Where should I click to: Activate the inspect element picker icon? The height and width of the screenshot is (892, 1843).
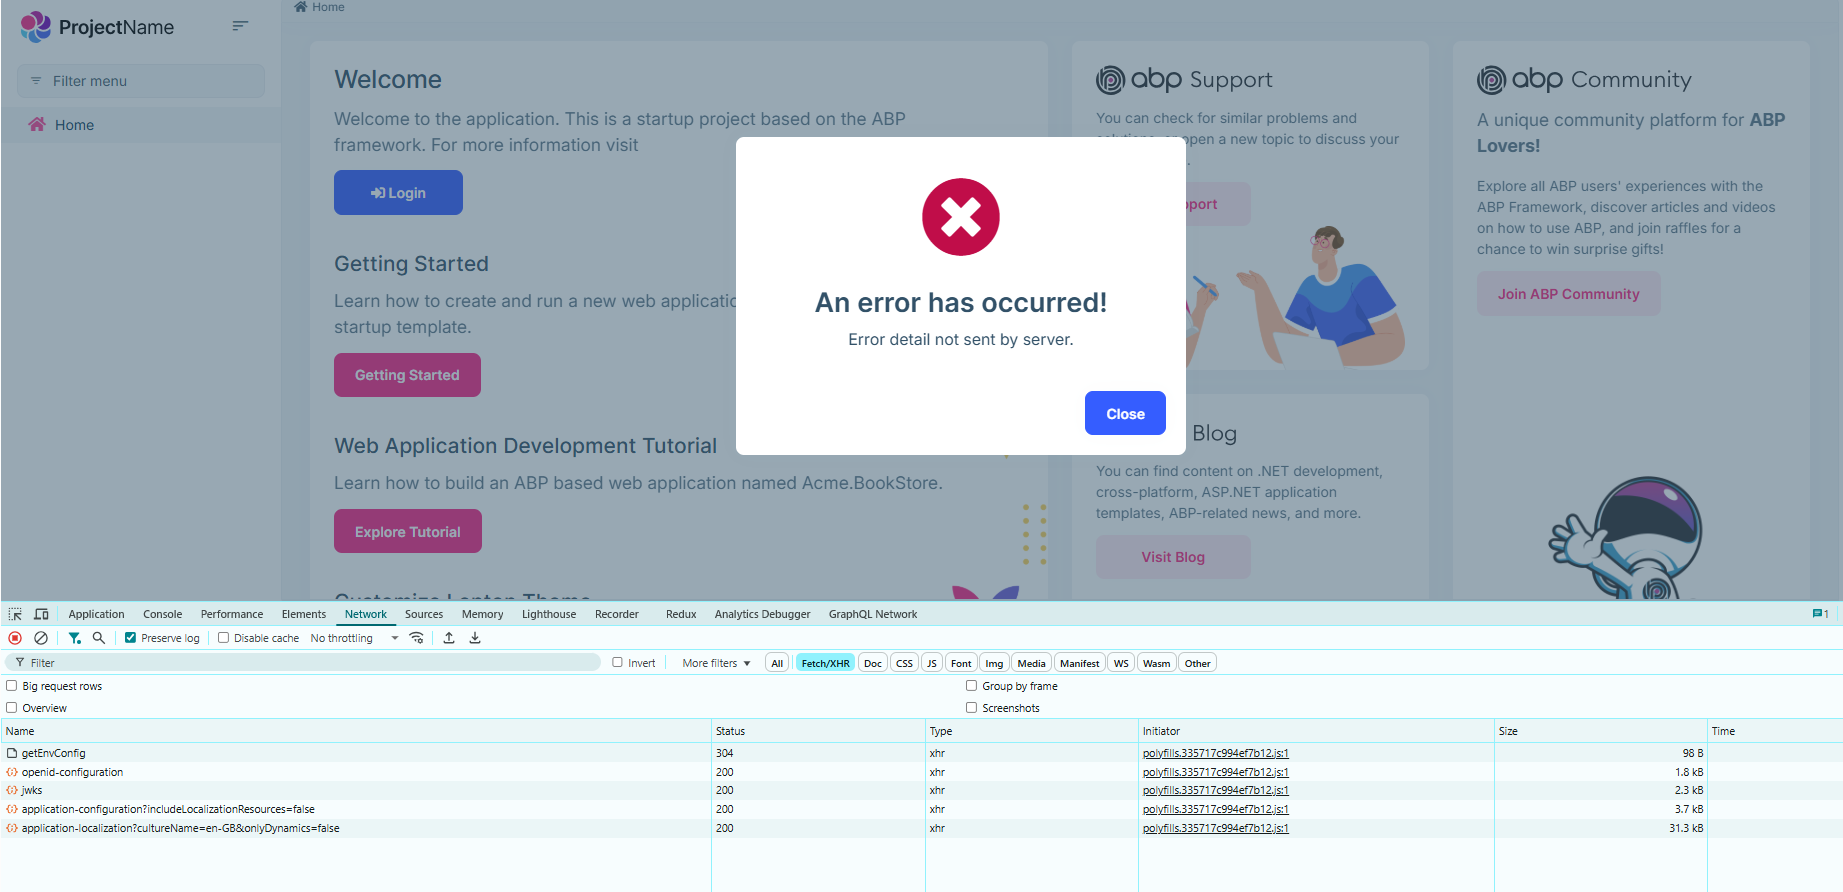[x=15, y=614]
